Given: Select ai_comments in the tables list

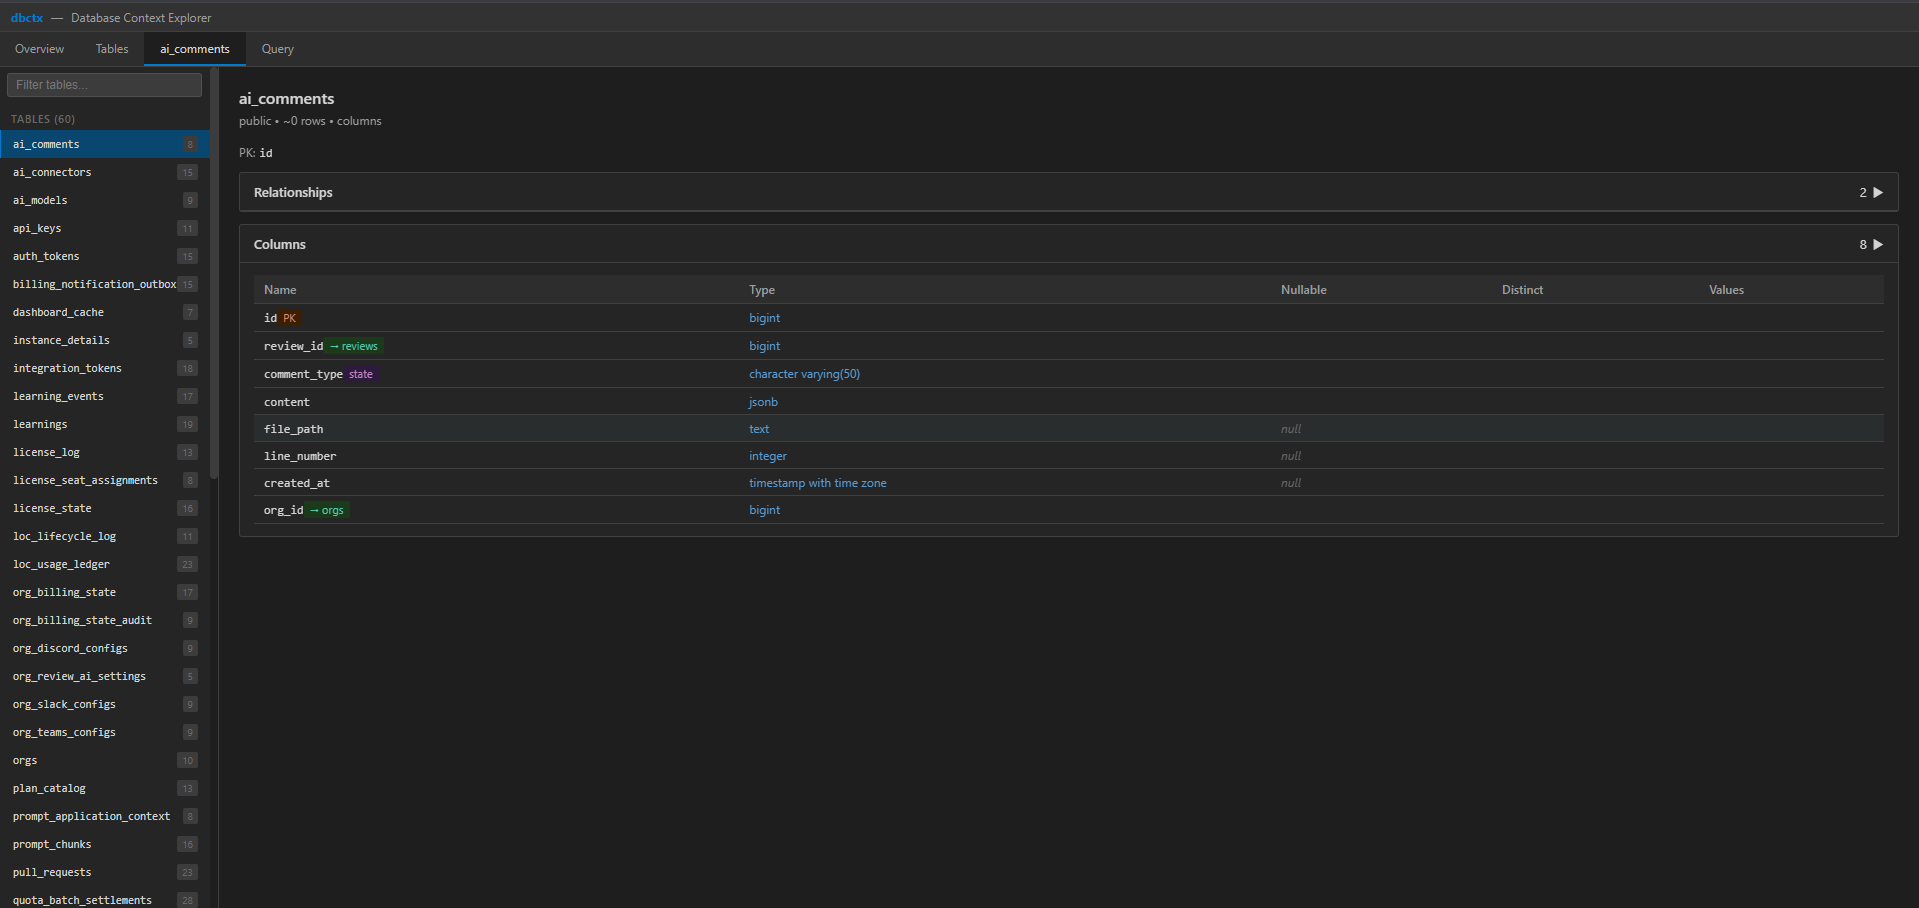Looking at the screenshot, I should point(105,144).
